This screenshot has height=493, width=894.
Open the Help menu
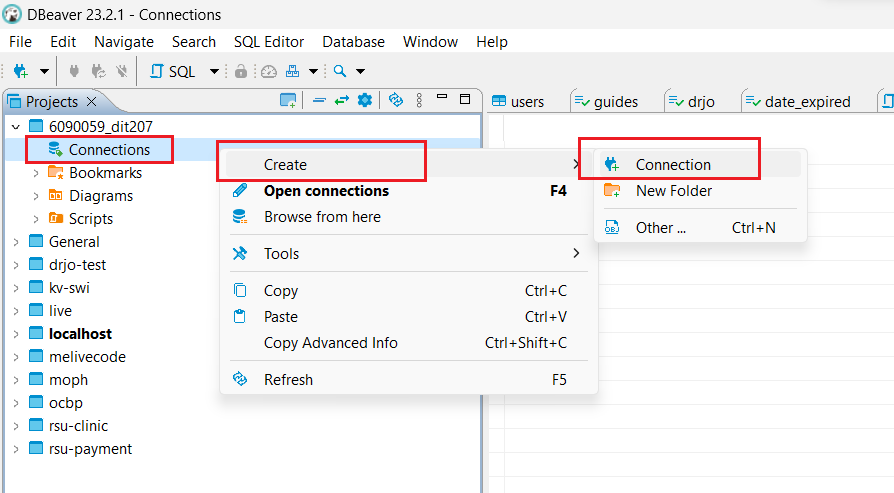coord(492,42)
